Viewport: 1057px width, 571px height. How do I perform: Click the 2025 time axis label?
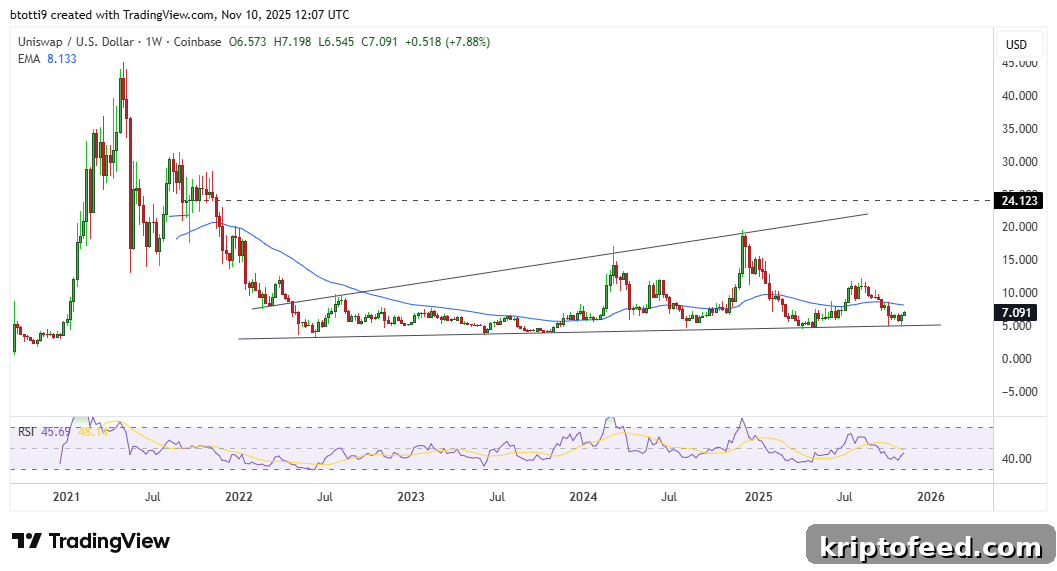pyautogui.click(x=758, y=497)
